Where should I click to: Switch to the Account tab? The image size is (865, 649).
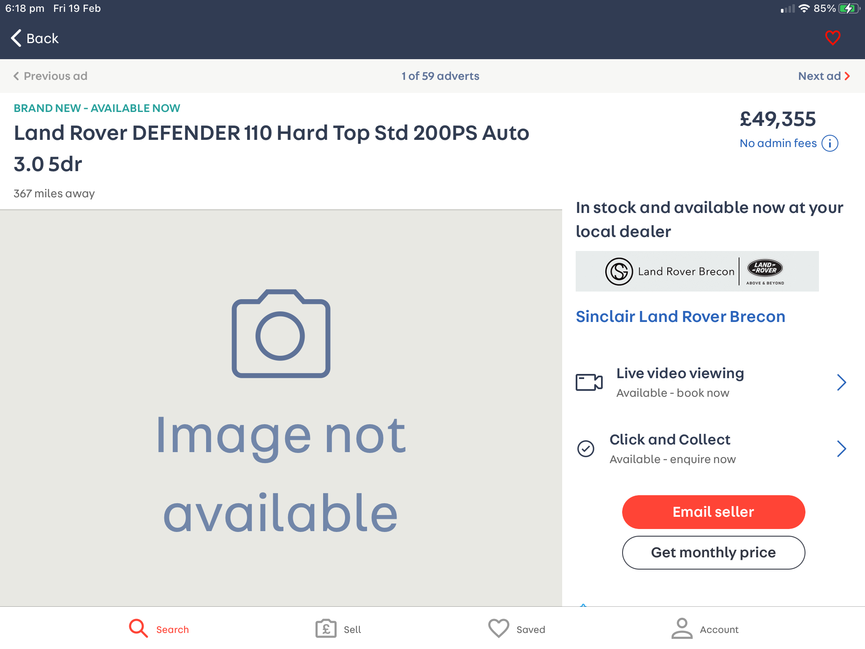click(704, 629)
